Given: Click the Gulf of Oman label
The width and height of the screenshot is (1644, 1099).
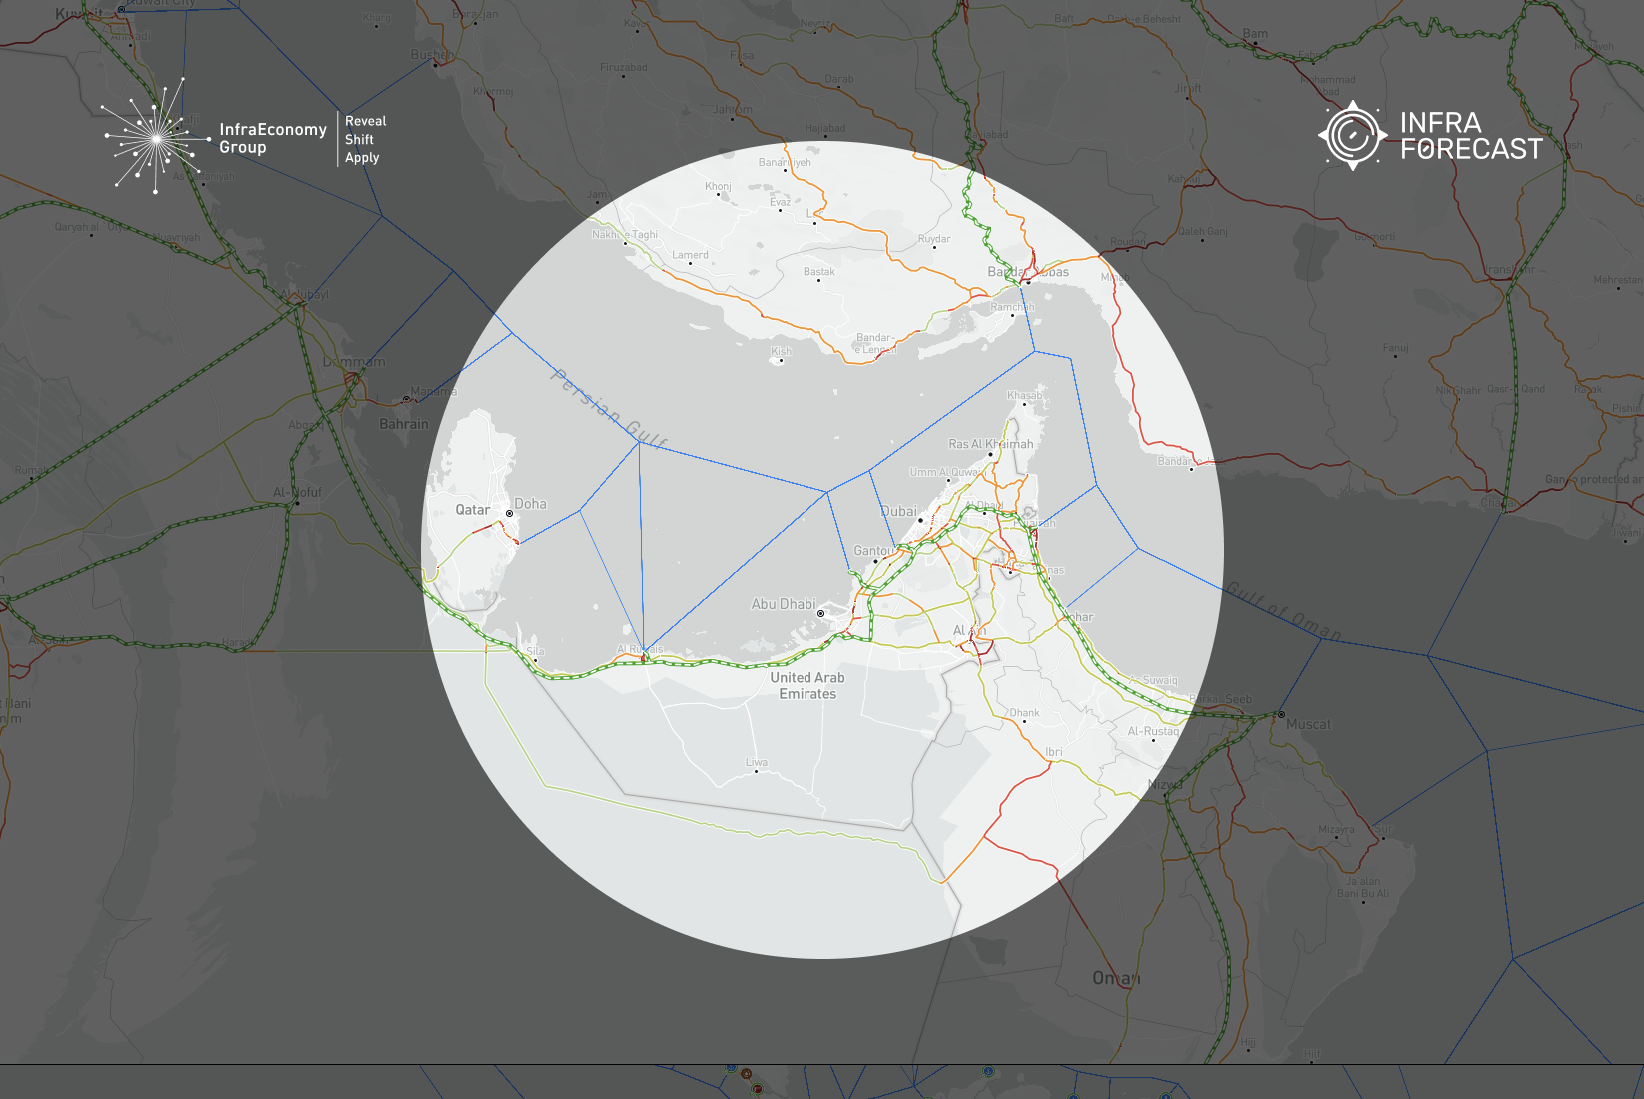Looking at the screenshot, I should 1283,610.
